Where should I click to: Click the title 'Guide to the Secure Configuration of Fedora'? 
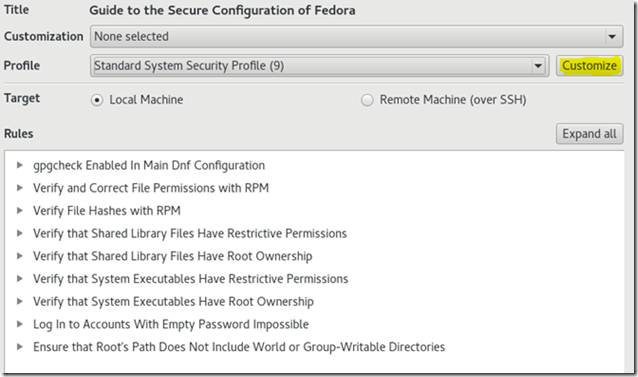pos(222,10)
